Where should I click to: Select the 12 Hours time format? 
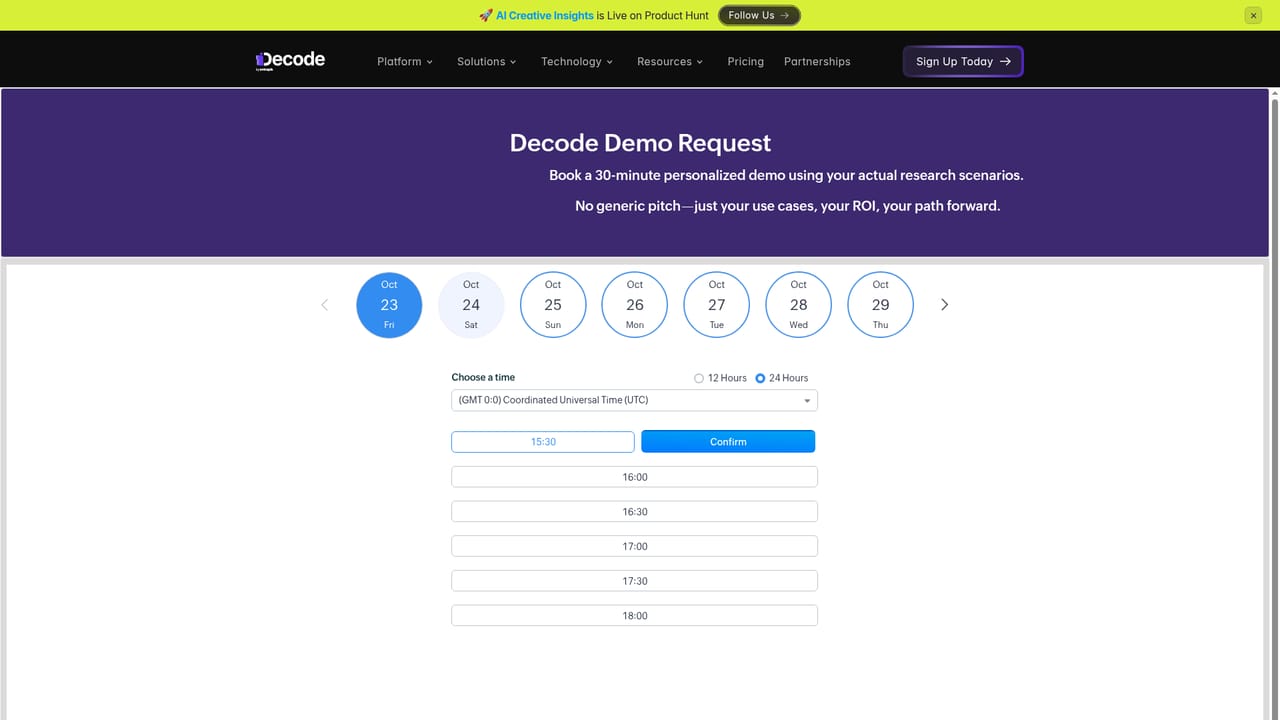pos(699,378)
